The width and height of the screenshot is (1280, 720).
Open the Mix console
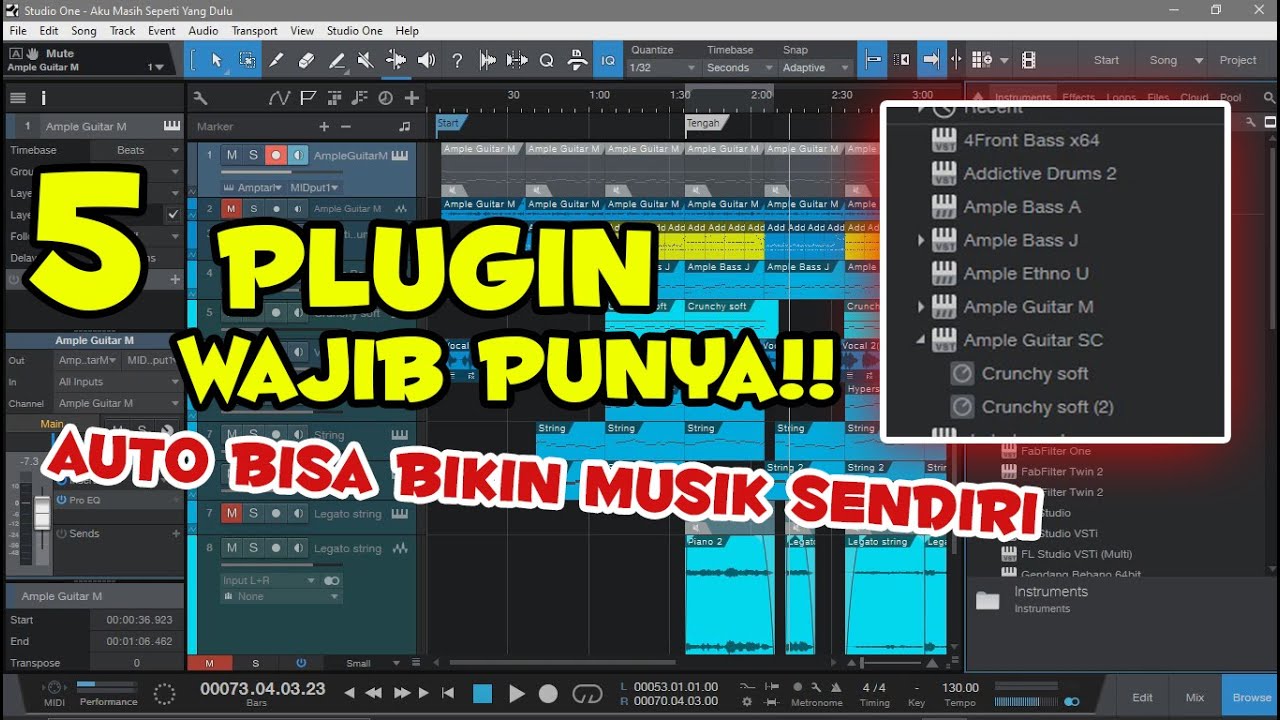click(x=1195, y=697)
